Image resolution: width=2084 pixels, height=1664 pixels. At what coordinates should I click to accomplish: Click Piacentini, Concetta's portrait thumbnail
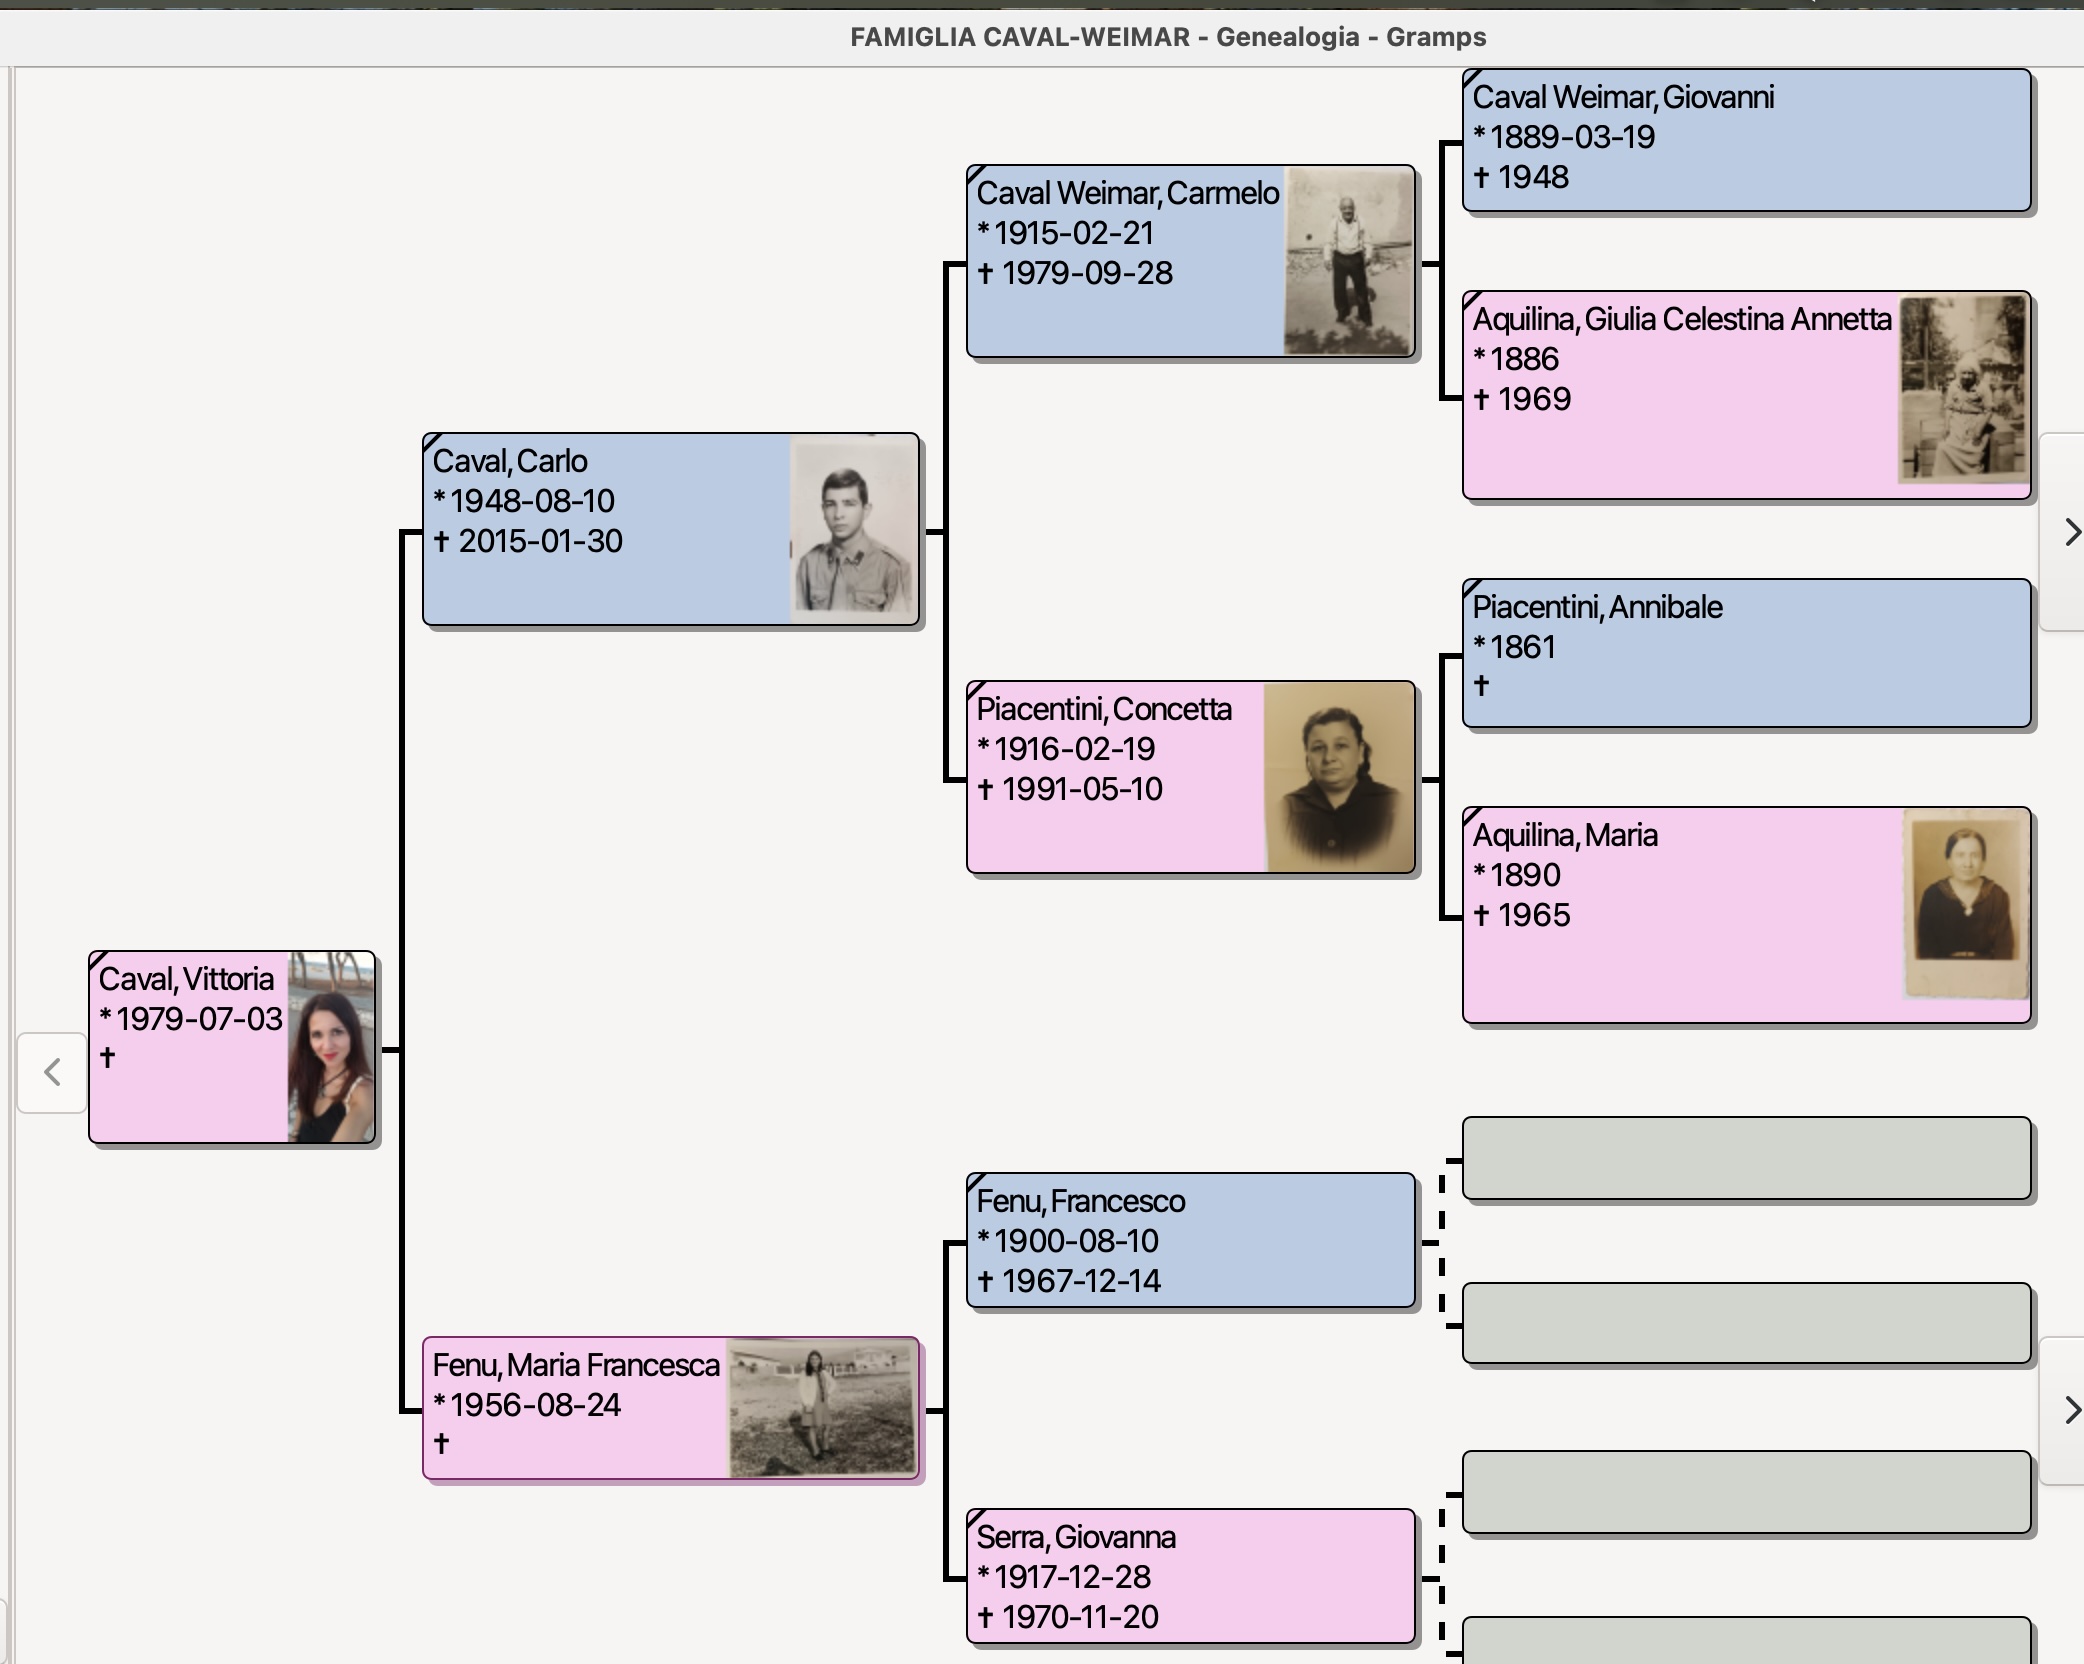pyautogui.click(x=1339, y=777)
